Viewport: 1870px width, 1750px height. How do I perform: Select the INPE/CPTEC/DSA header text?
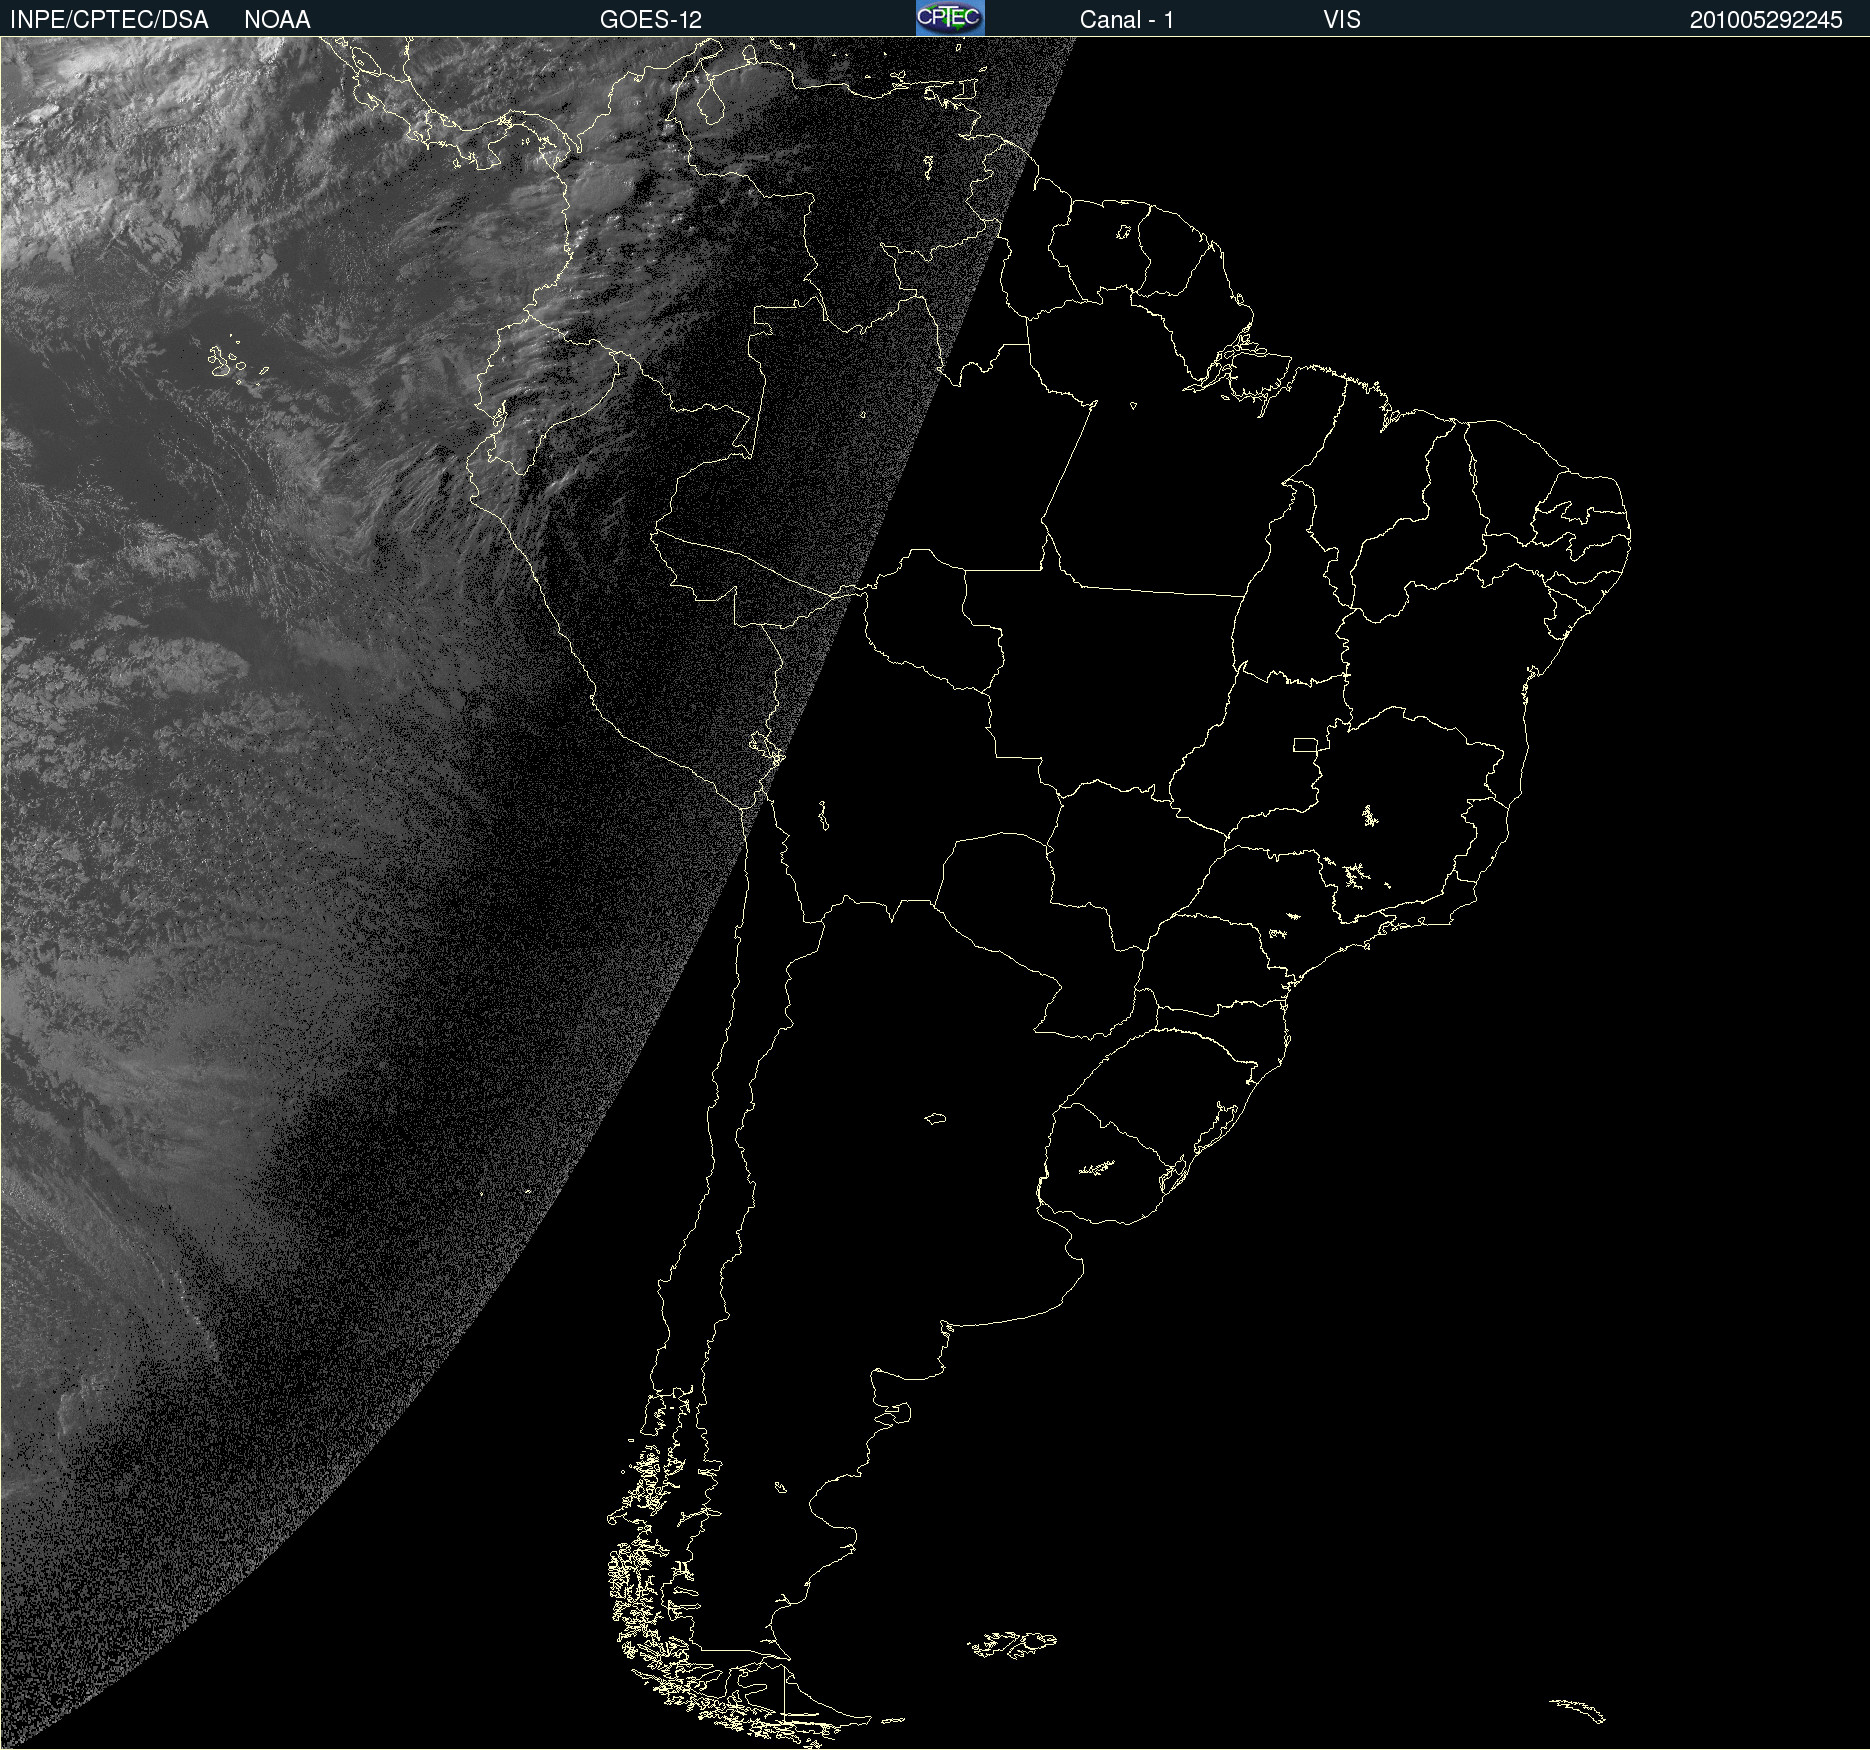[x=109, y=20]
